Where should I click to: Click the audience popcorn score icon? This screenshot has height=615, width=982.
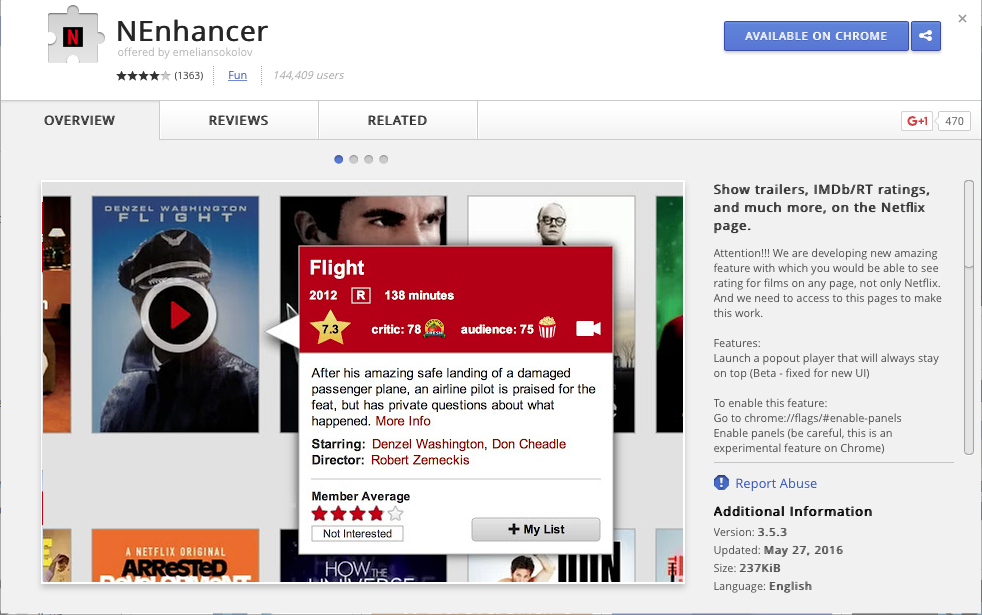tap(547, 328)
